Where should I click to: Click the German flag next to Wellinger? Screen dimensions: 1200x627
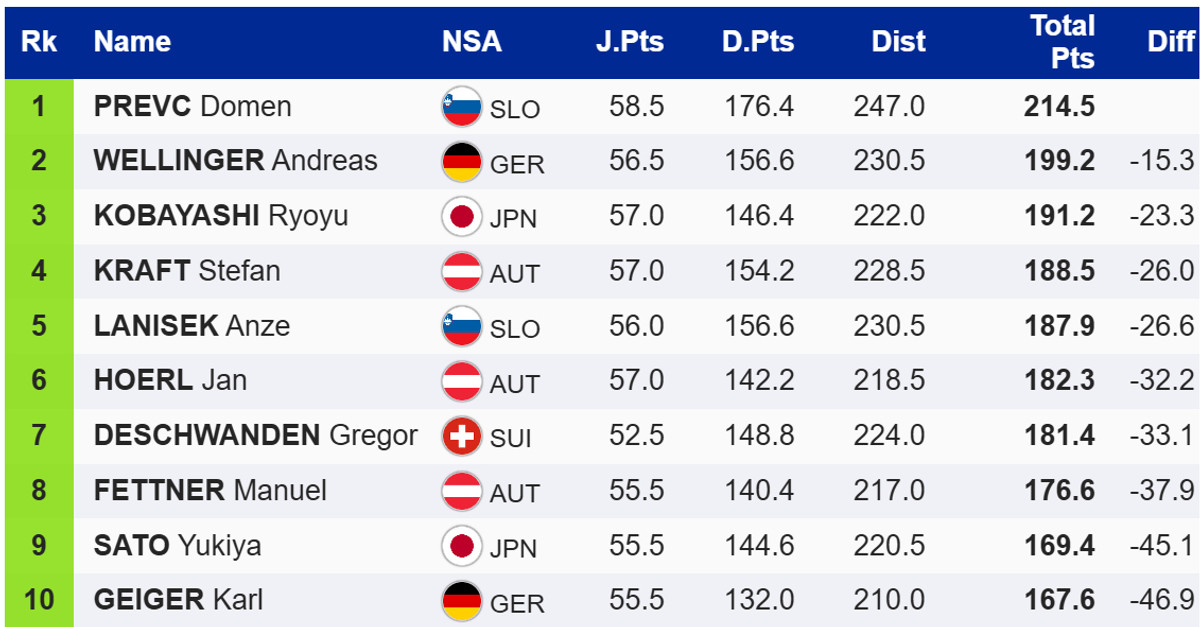[x=461, y=162]
